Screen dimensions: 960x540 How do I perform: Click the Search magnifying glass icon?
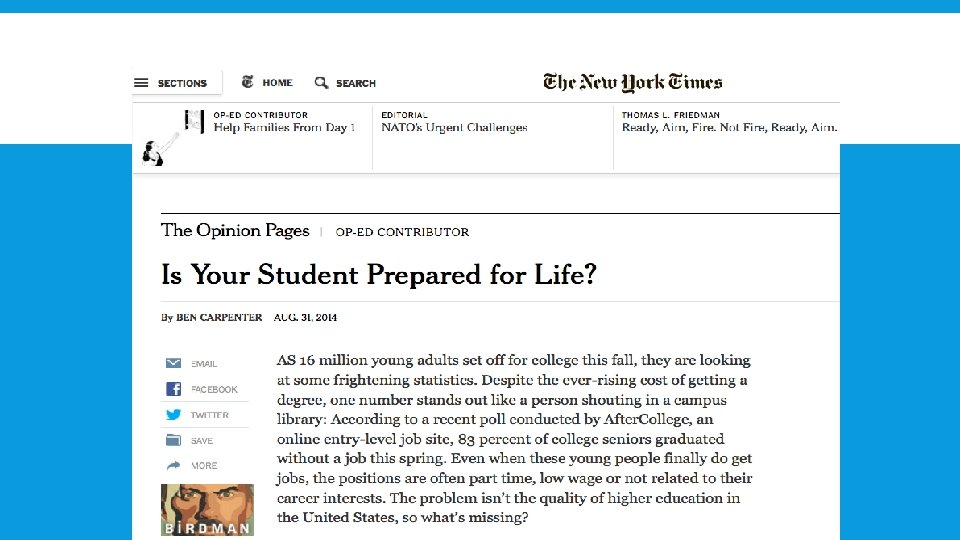pos(321,83)
